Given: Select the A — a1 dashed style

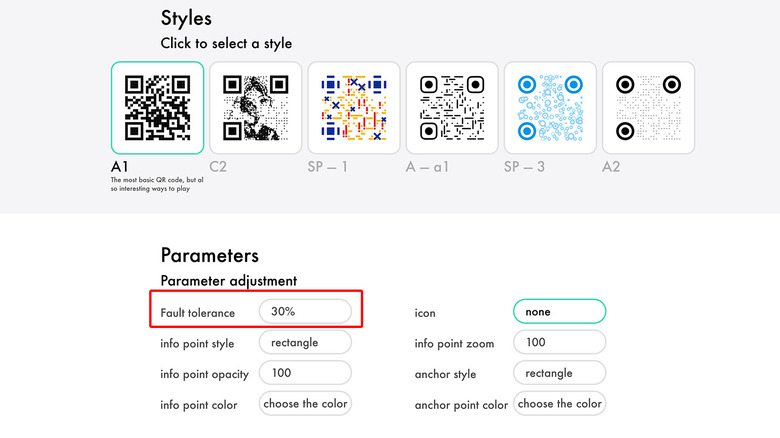Looking at the screenshot, I should (x=451, y=108).
